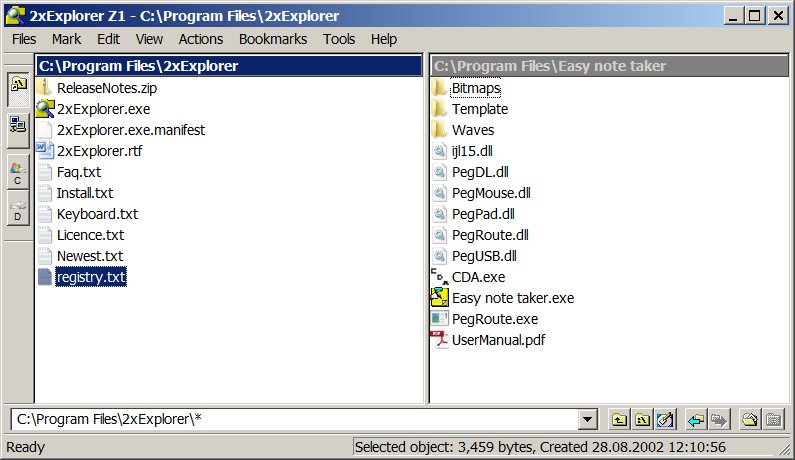Image resolution: width=795 pixels, height=460 pixels.
Task: Select Newest.txt in left pane
Action: pyautogui.click(x=90, y=256)
